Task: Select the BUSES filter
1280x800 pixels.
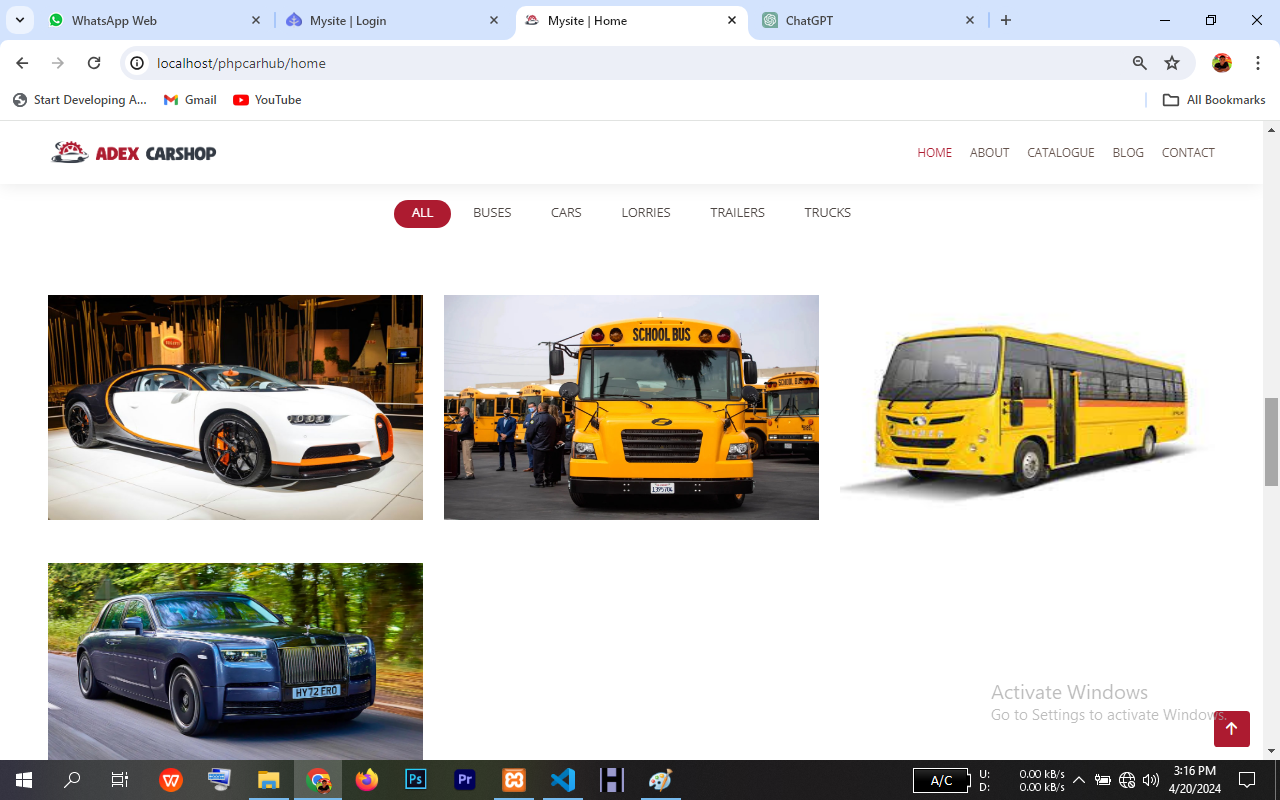Action: click(492, 213)
